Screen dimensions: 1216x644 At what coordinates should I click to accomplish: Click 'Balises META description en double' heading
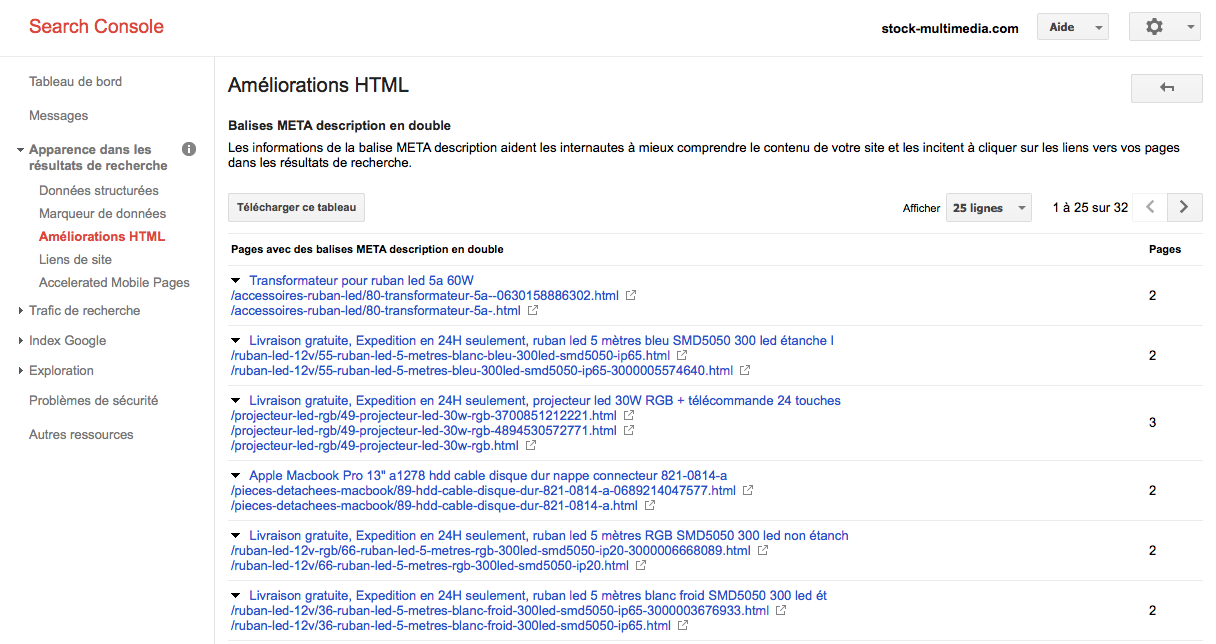coord(339,126)
